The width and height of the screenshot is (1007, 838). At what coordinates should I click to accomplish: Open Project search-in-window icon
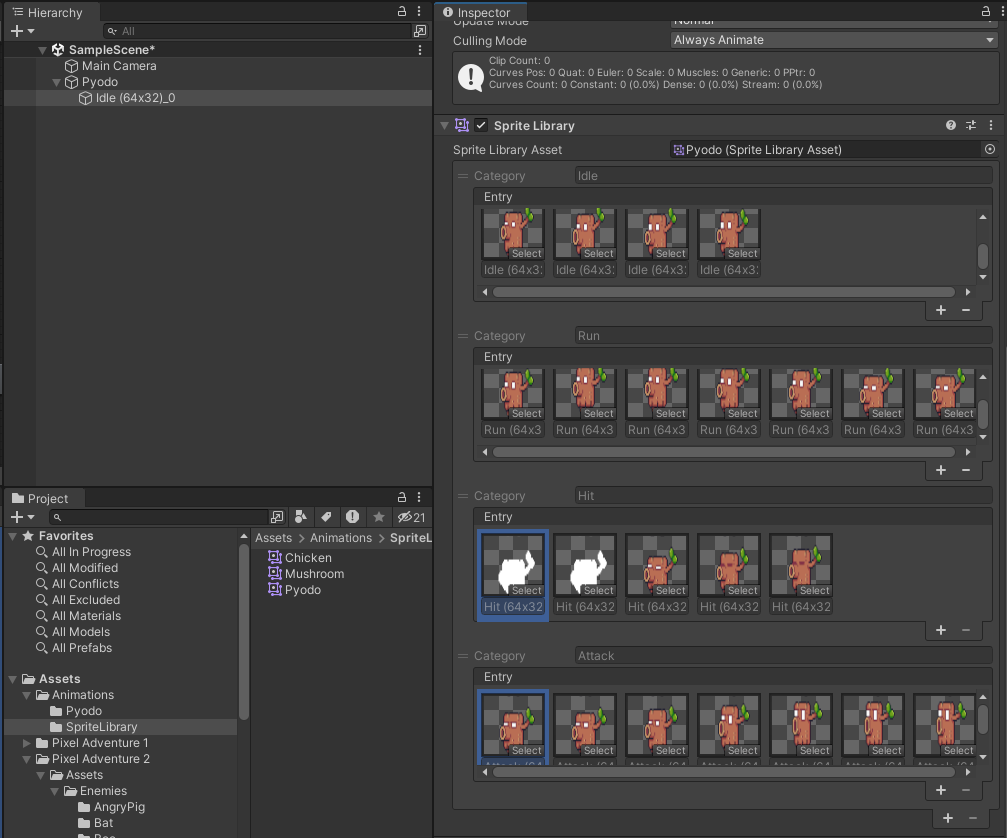277,517
